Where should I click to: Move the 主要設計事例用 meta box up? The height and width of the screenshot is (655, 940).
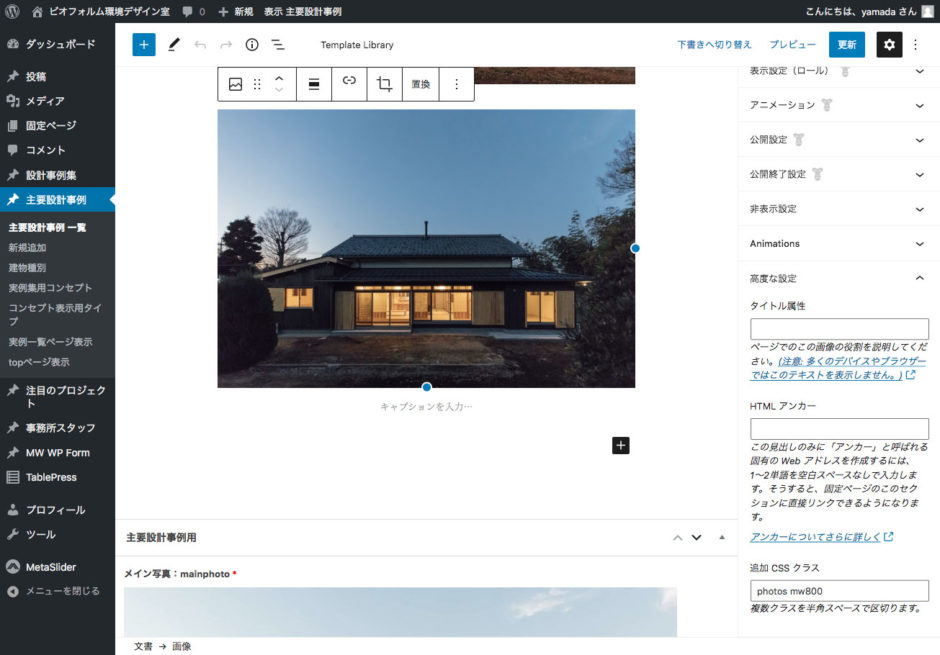point(677,538)
